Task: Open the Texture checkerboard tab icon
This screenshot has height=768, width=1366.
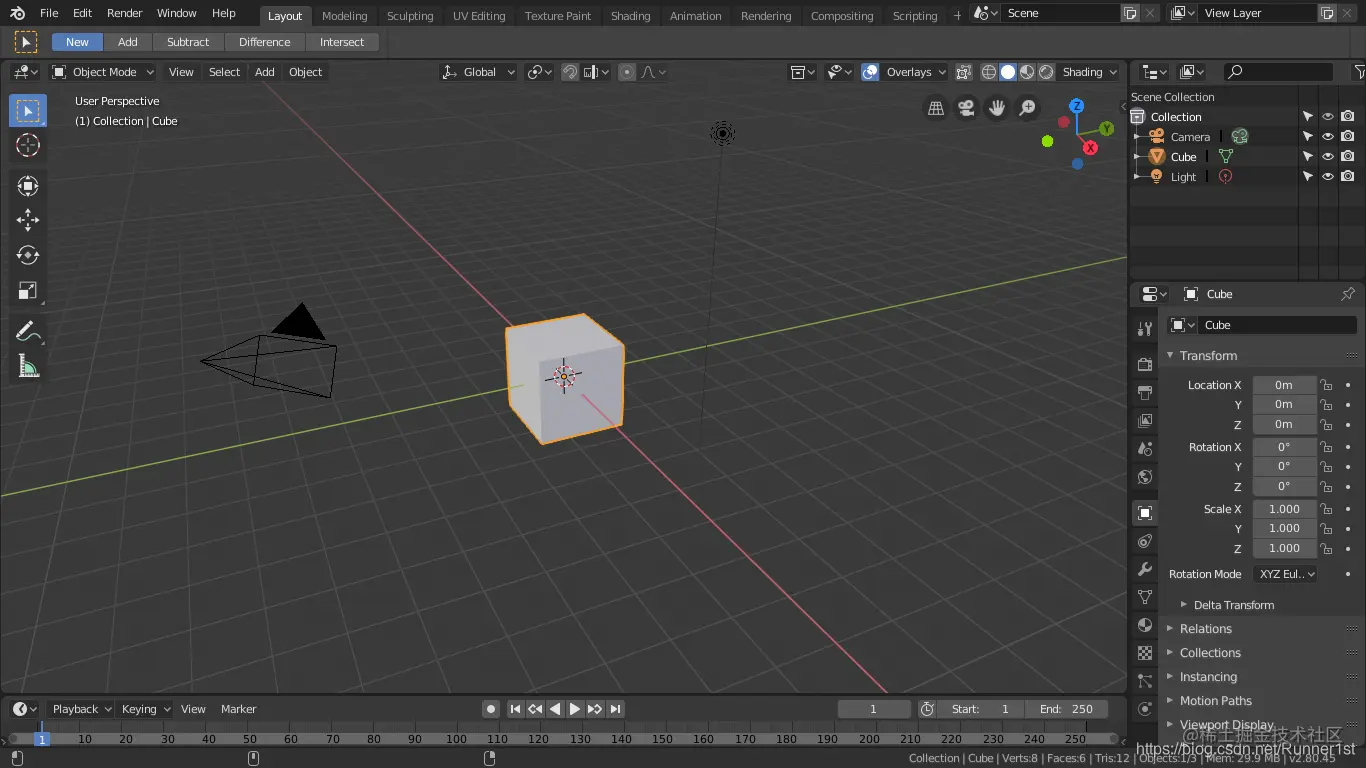Action: pos(1145,653)
